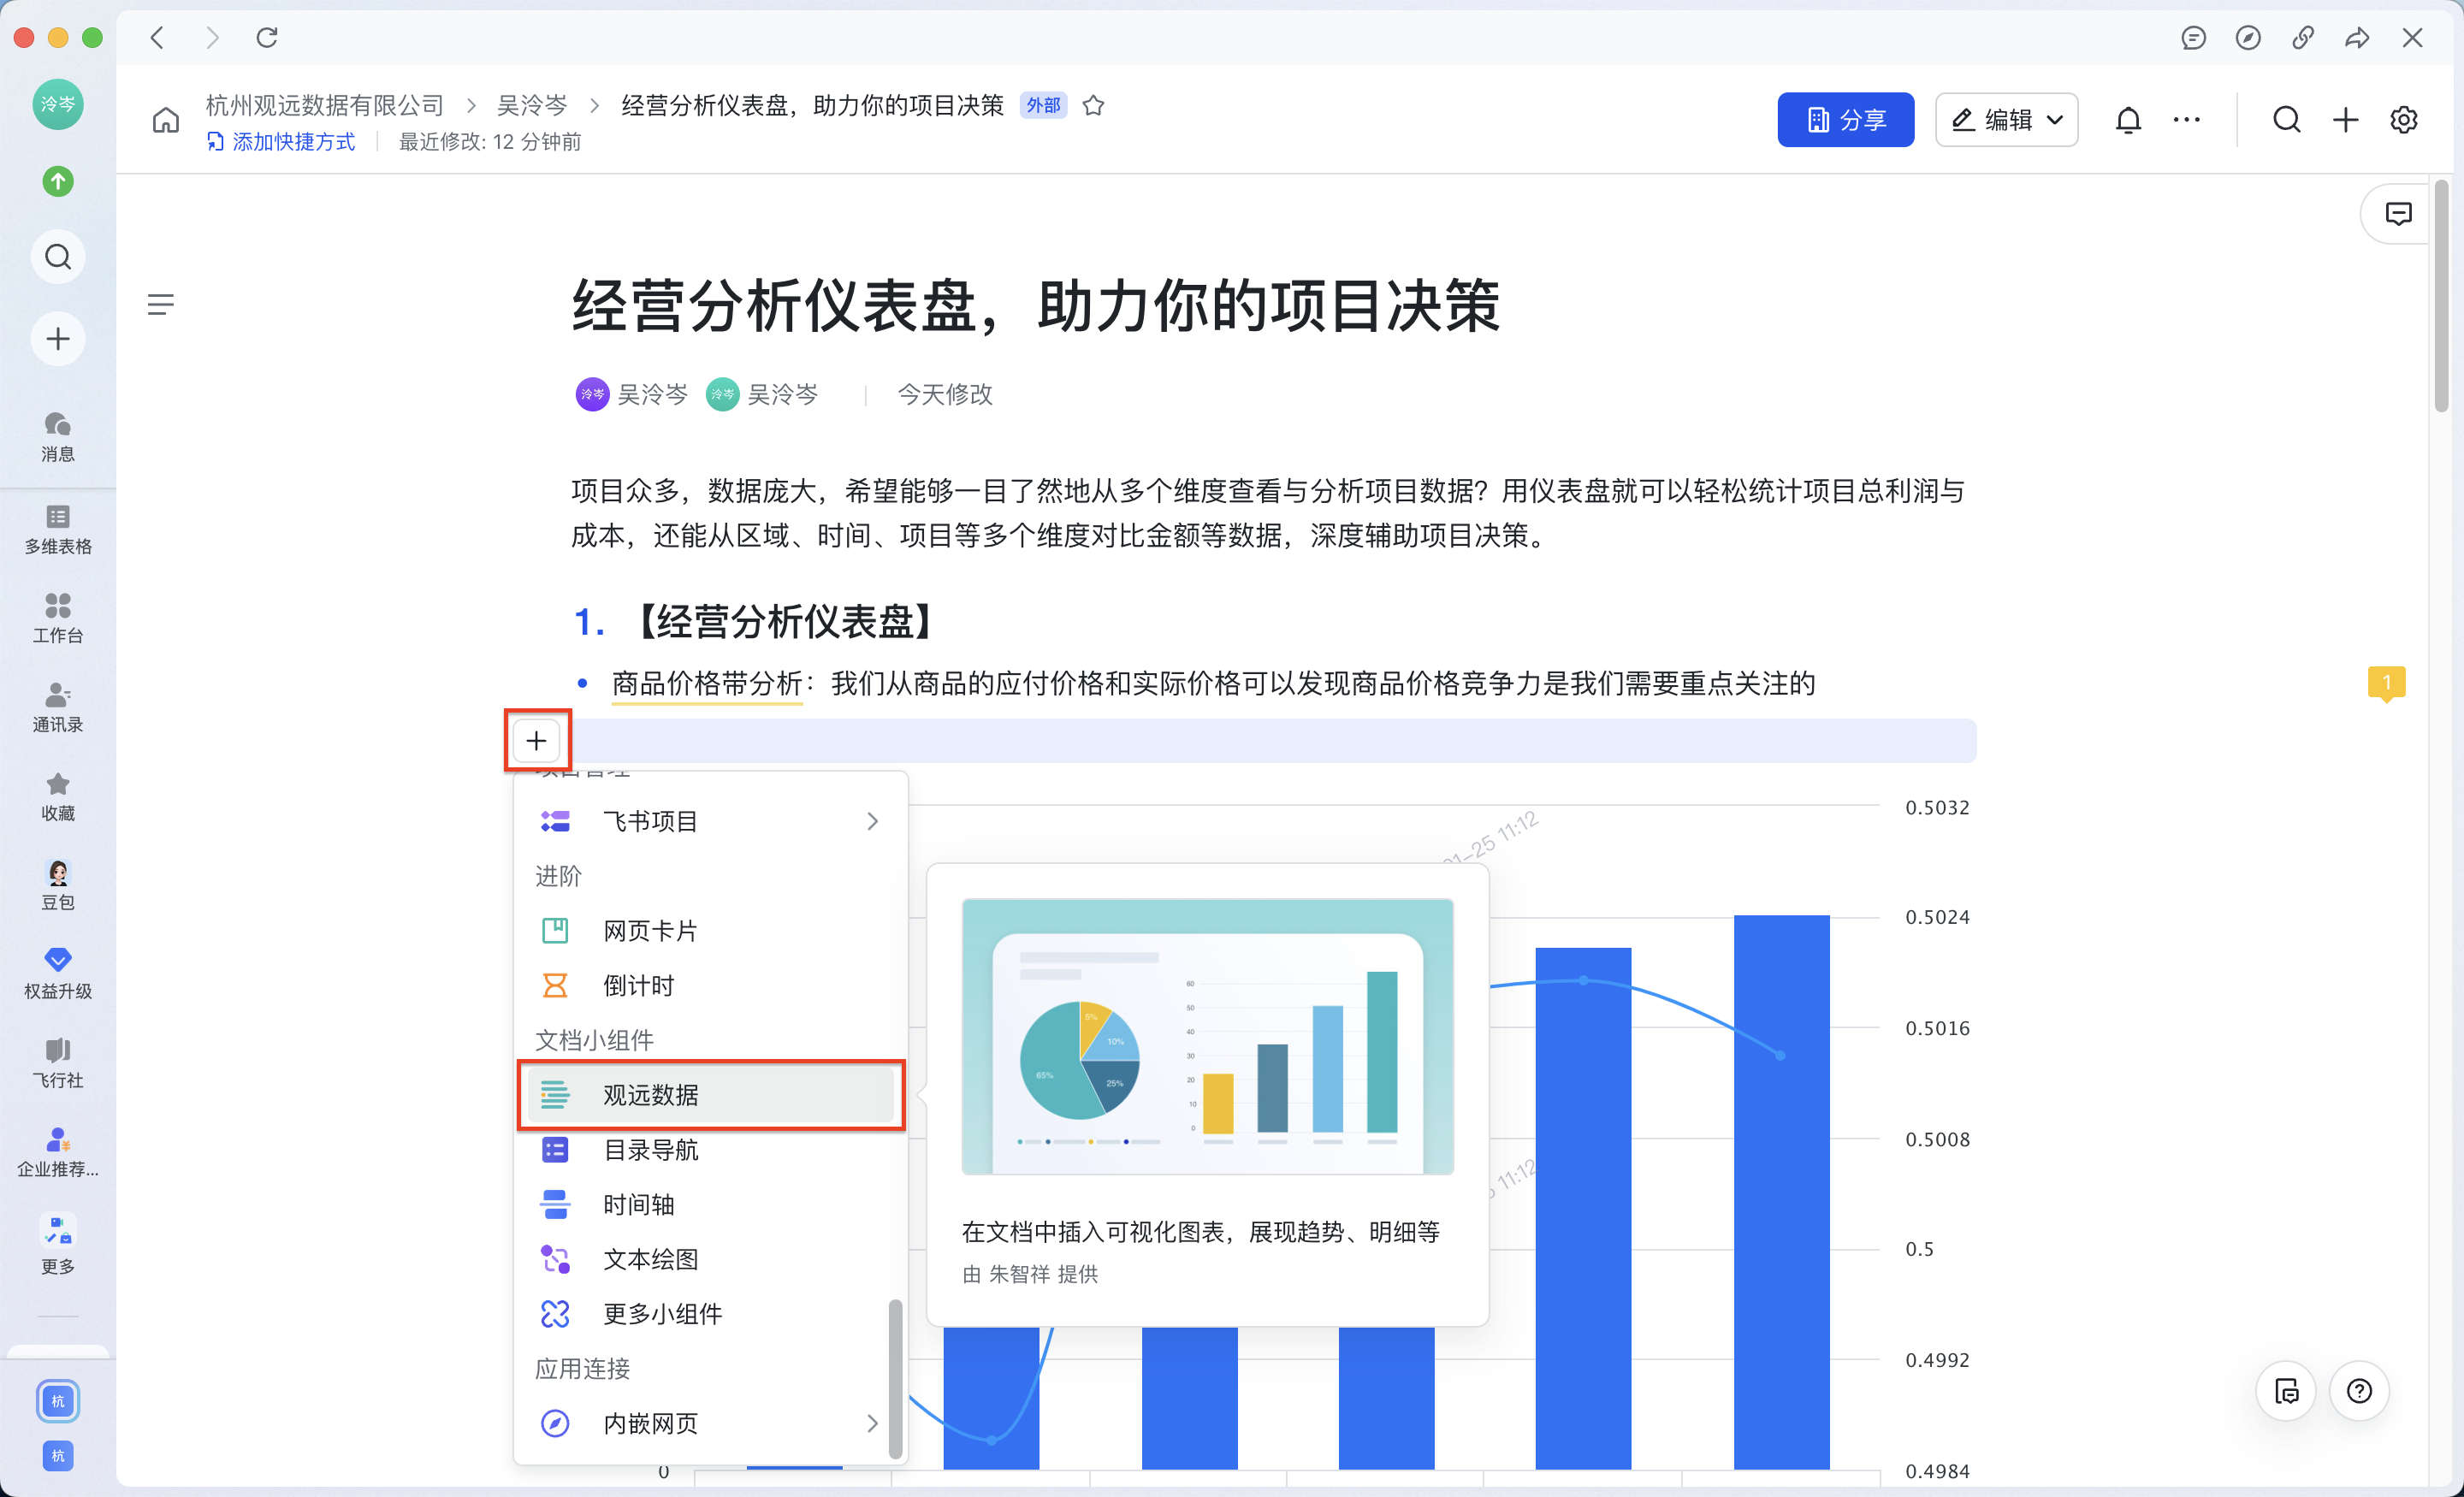Open the 编辑 mode dropdown

tap(2006, 120)
